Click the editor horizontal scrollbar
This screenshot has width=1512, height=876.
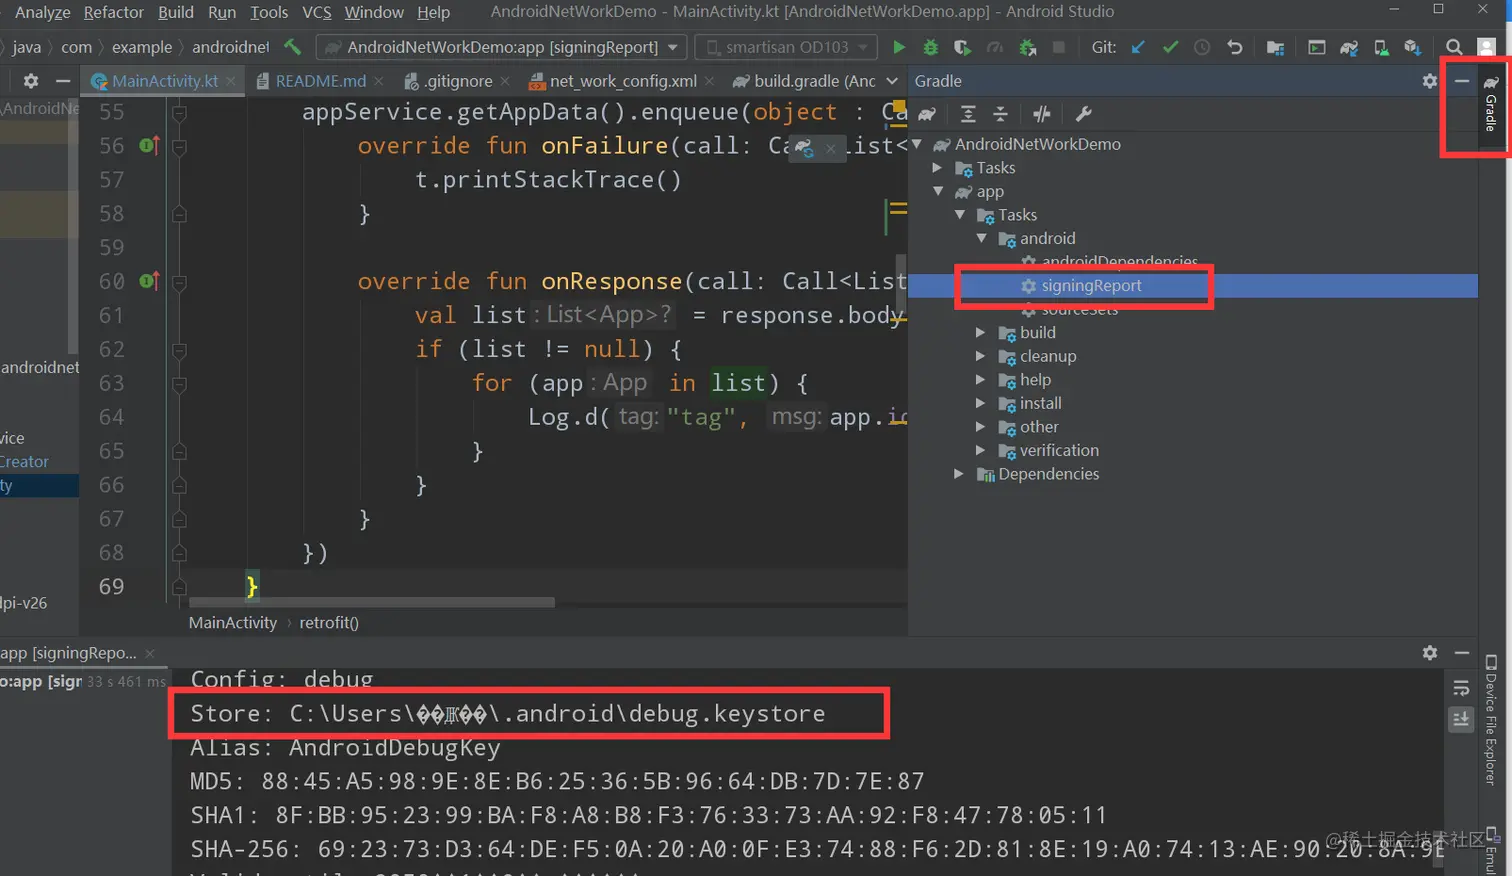tap(372, 602)
